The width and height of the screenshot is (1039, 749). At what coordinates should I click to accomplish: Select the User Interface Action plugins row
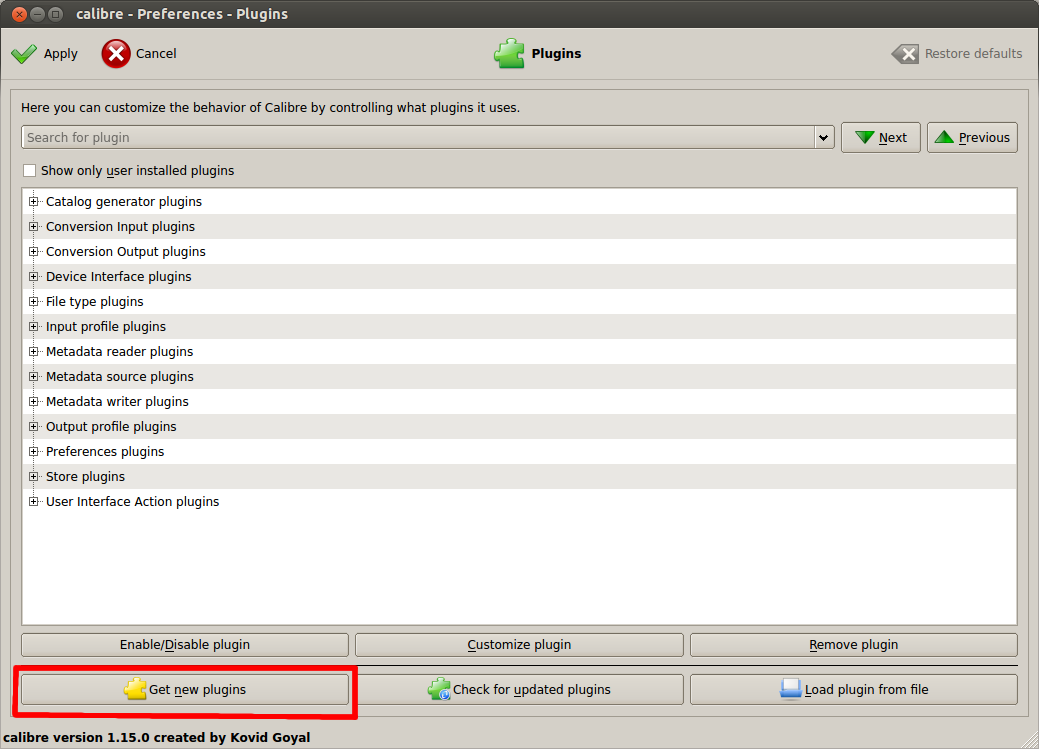click(x=520, y=502)
